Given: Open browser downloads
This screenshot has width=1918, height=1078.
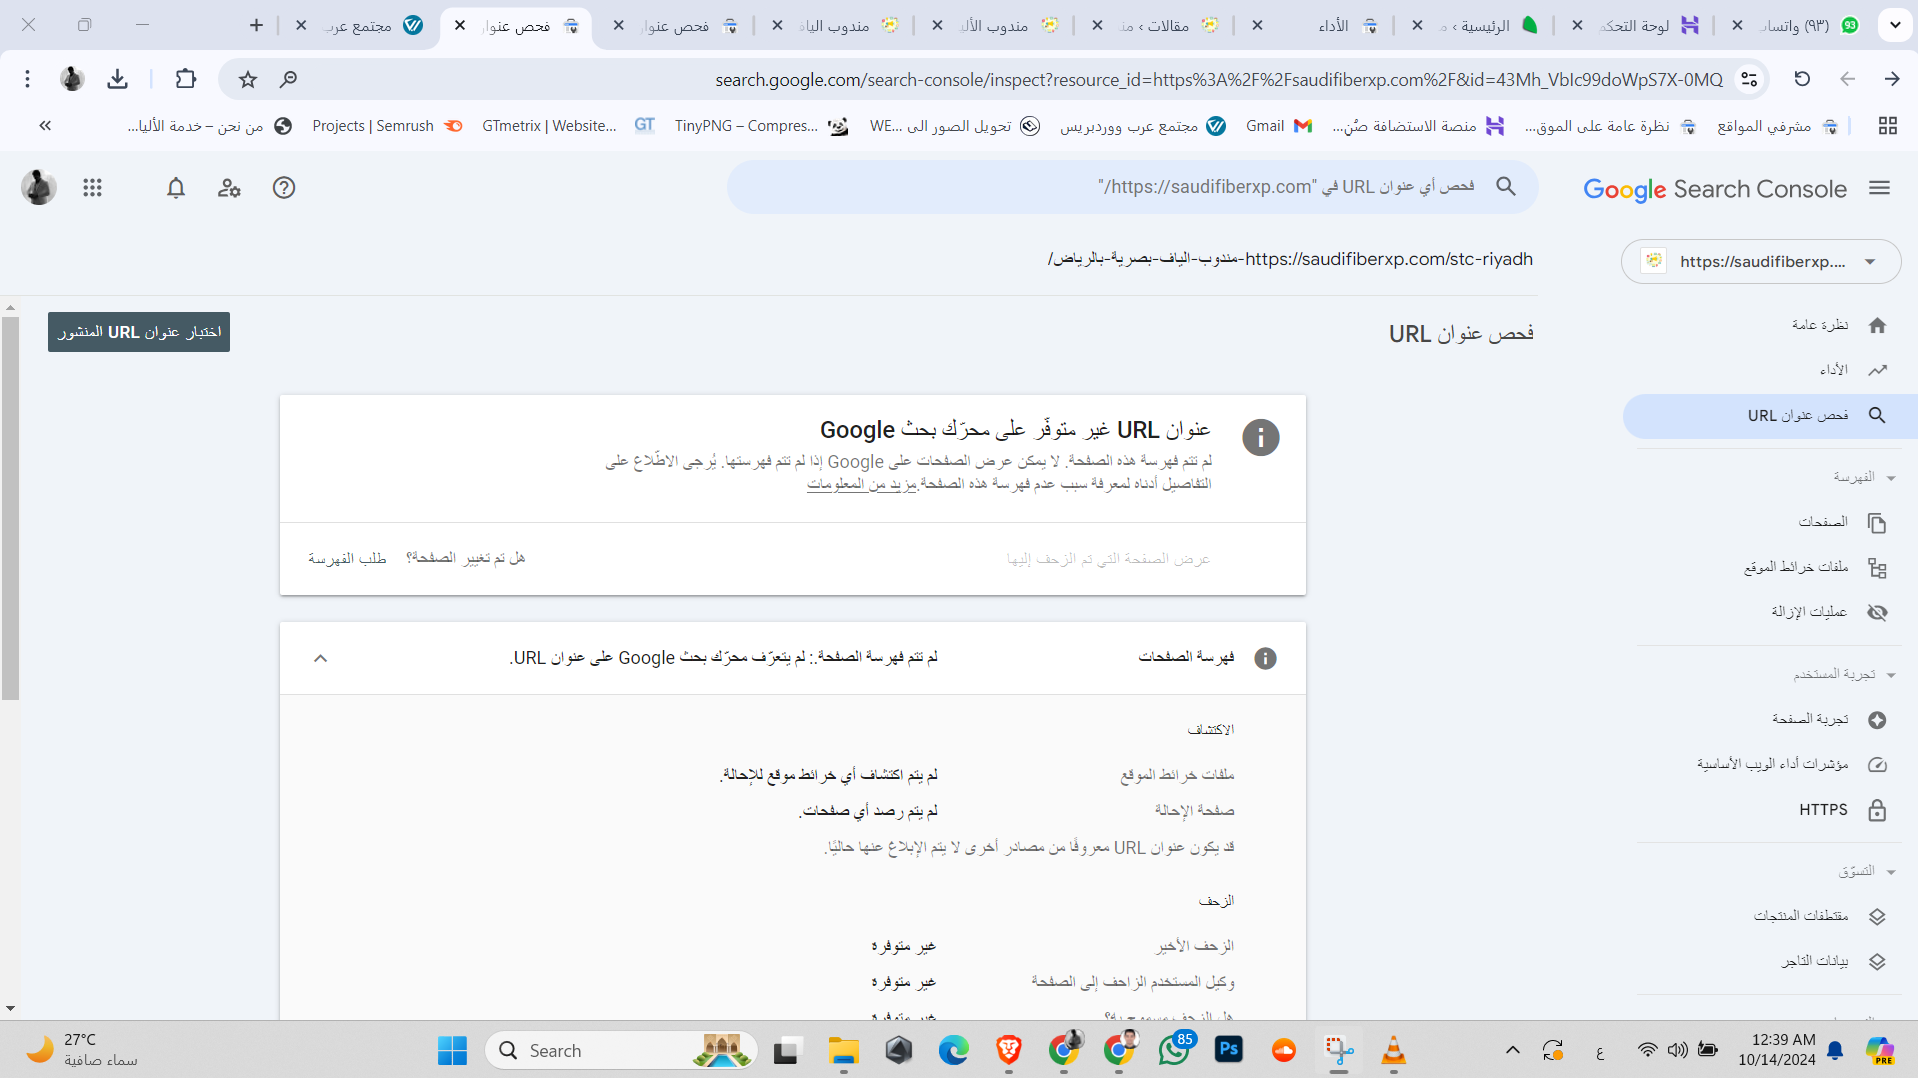Looking at the screenshot, I should tap(118, 79).
